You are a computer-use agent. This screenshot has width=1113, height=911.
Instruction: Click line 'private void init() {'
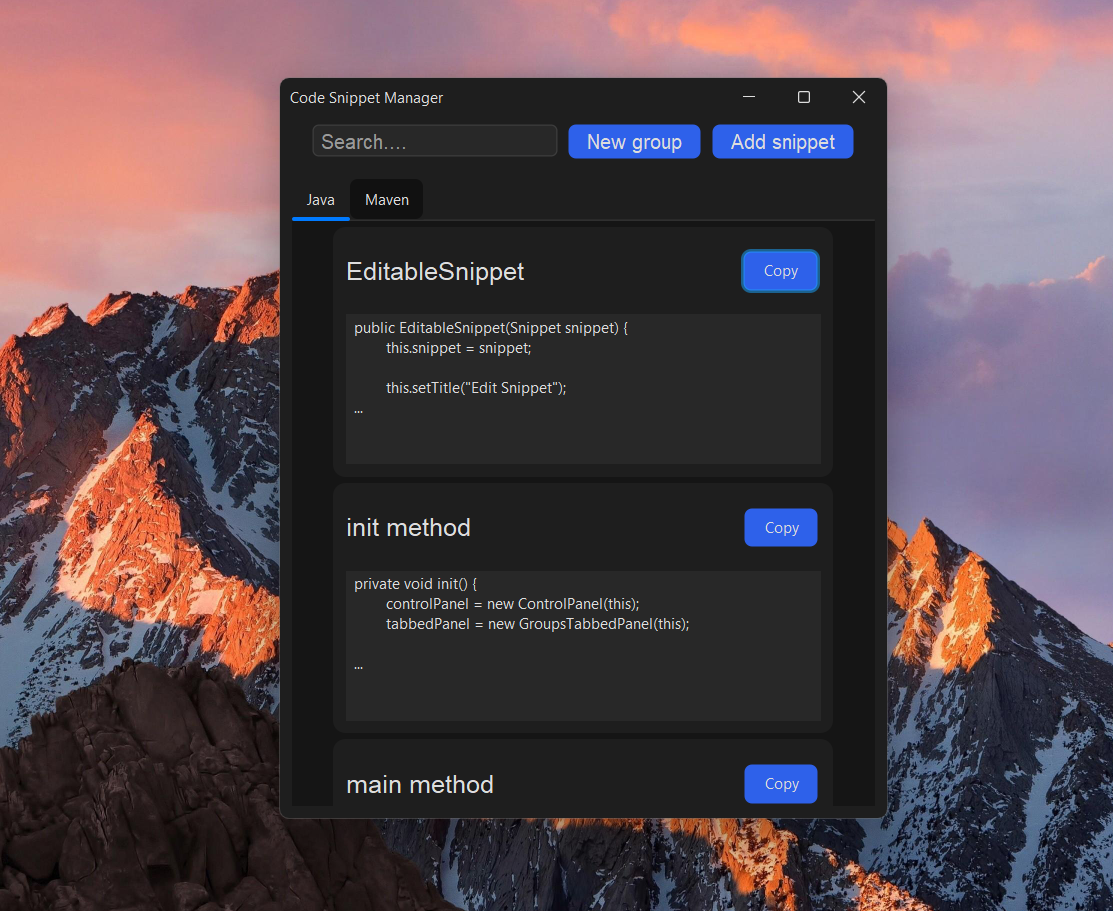click(415, 584)
